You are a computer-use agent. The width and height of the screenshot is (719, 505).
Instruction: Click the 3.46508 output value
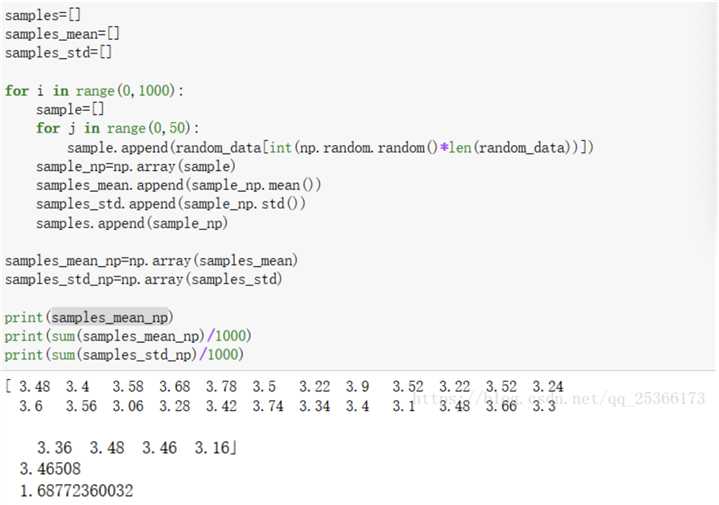point(50,468)
